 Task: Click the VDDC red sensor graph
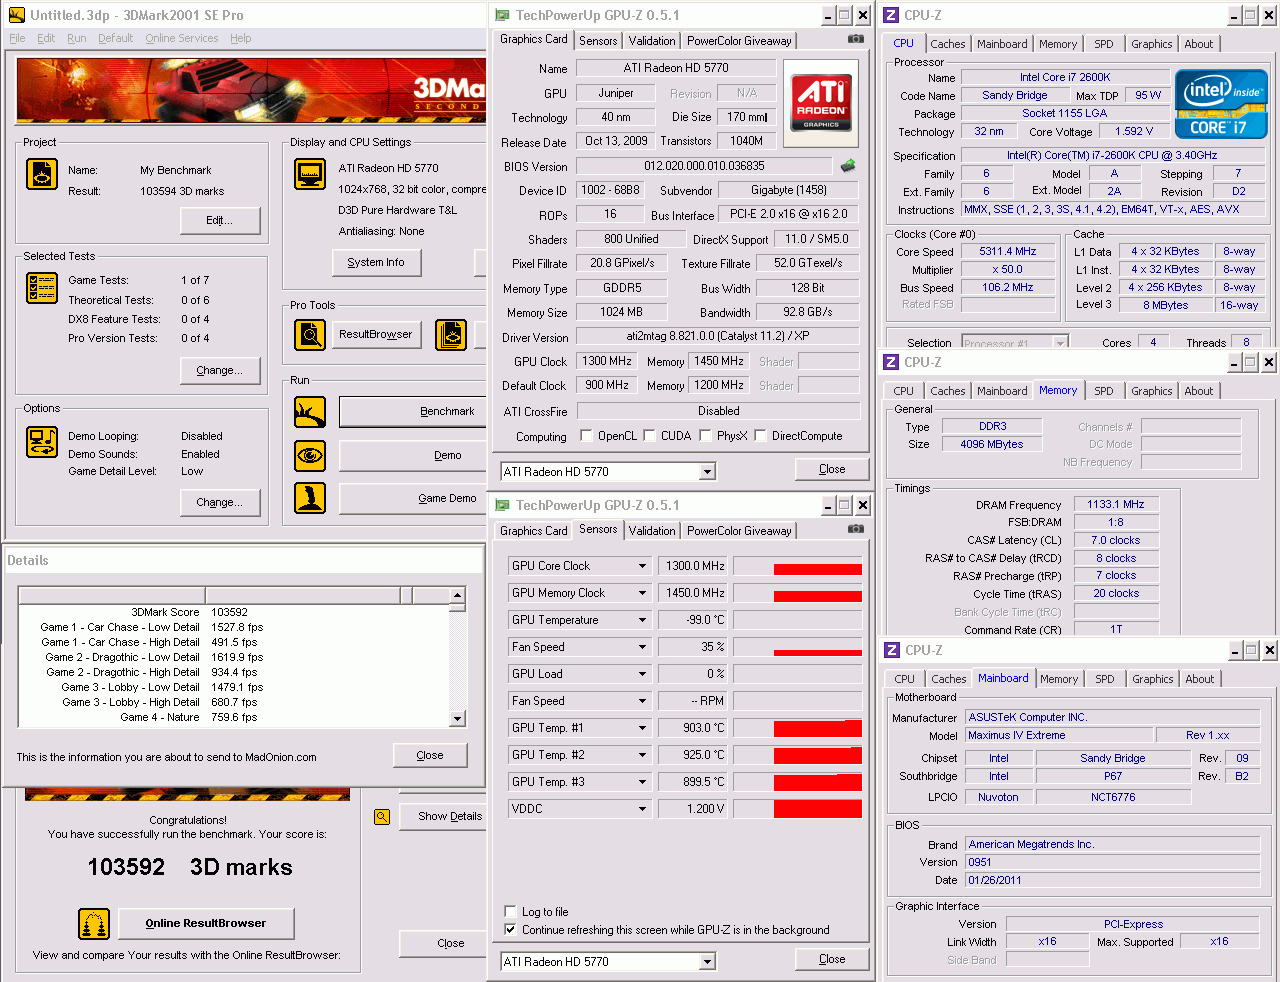click(818, 809)
